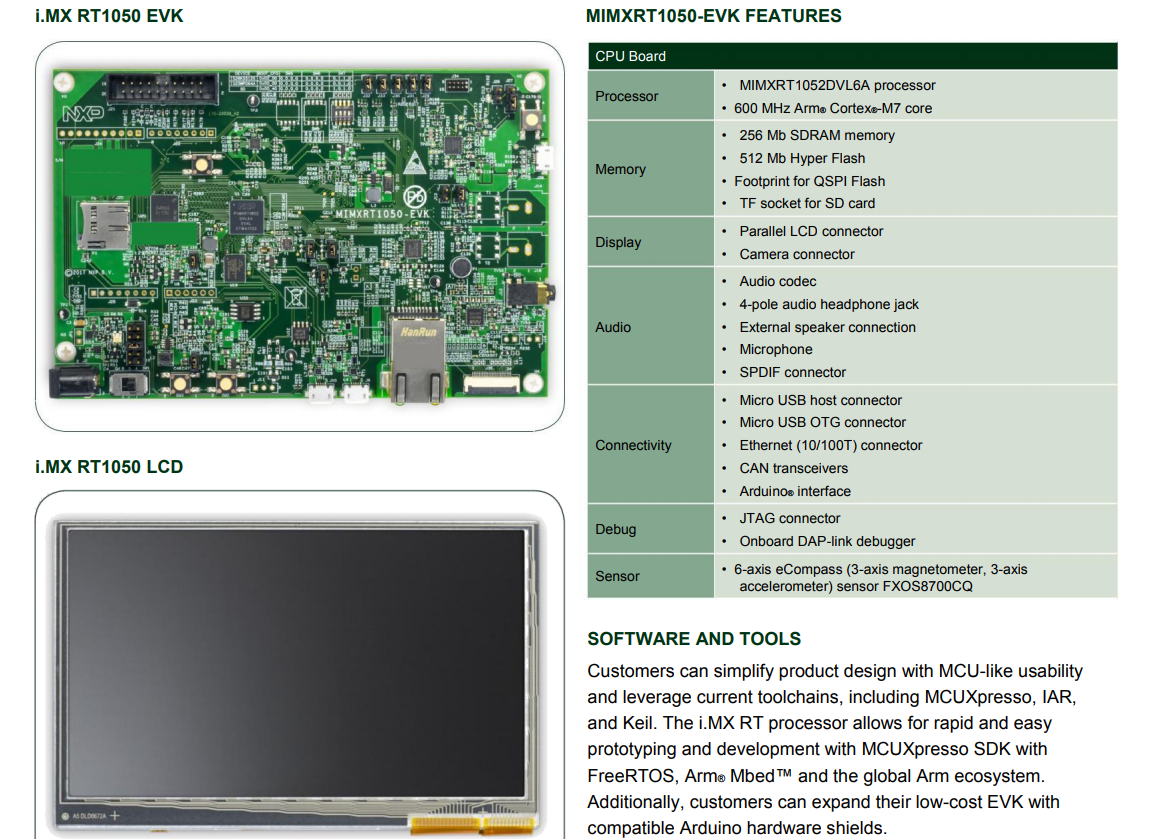Click "Micro USB OTG connector" bullet
1150x839 pixels.
pos(822,422)
